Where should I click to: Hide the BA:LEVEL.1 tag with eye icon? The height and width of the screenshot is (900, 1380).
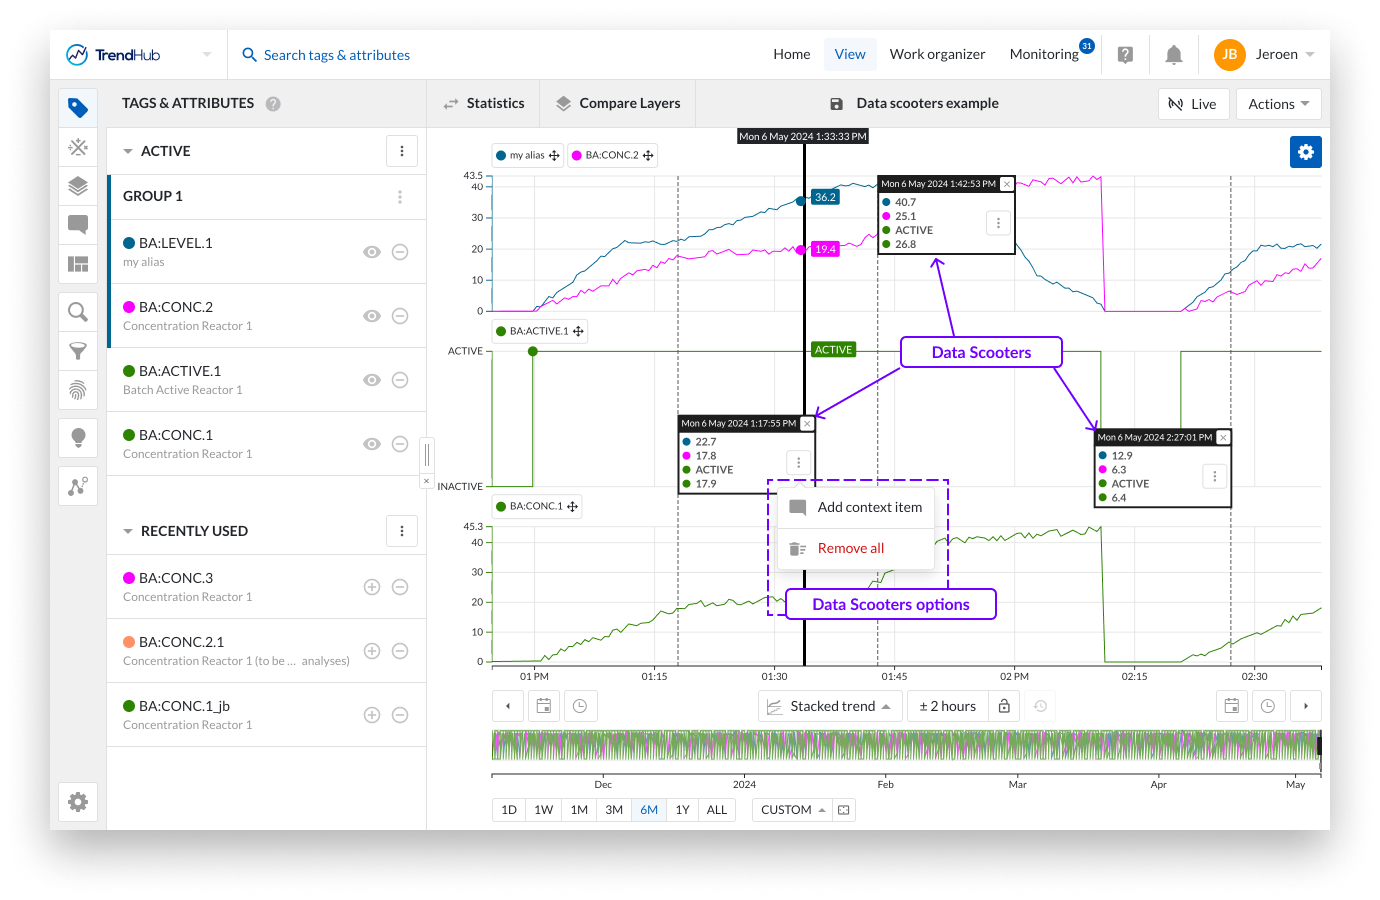coord(372,252)
